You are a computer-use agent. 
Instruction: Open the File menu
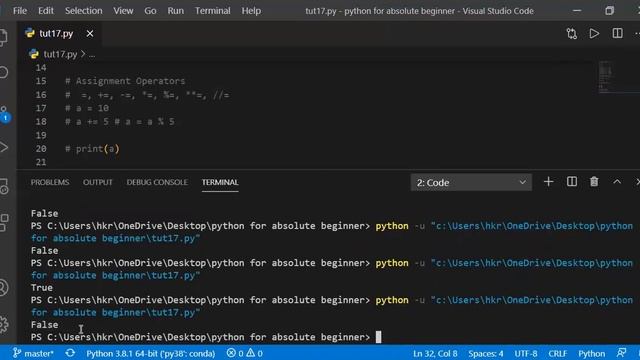[x=20, y=11]
